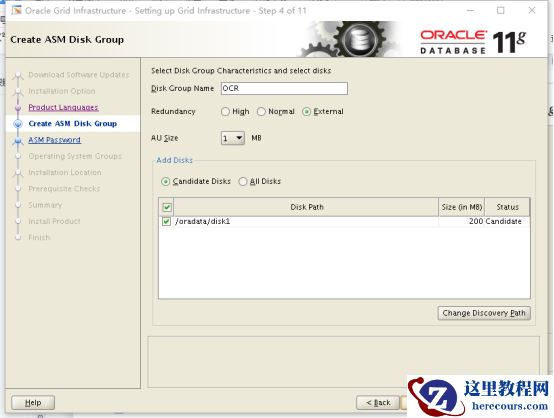Screen dimensions: 554x418
Task: Select High redundancy radio button
Action: (225, 112)
